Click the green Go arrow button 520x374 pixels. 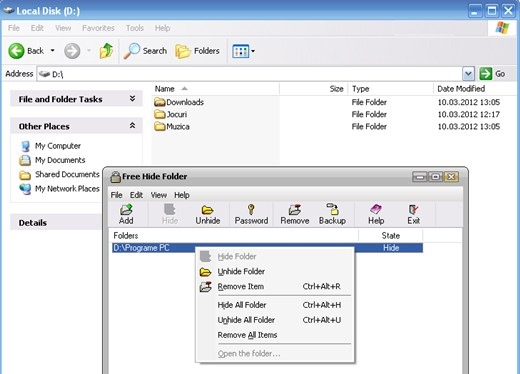486,74
